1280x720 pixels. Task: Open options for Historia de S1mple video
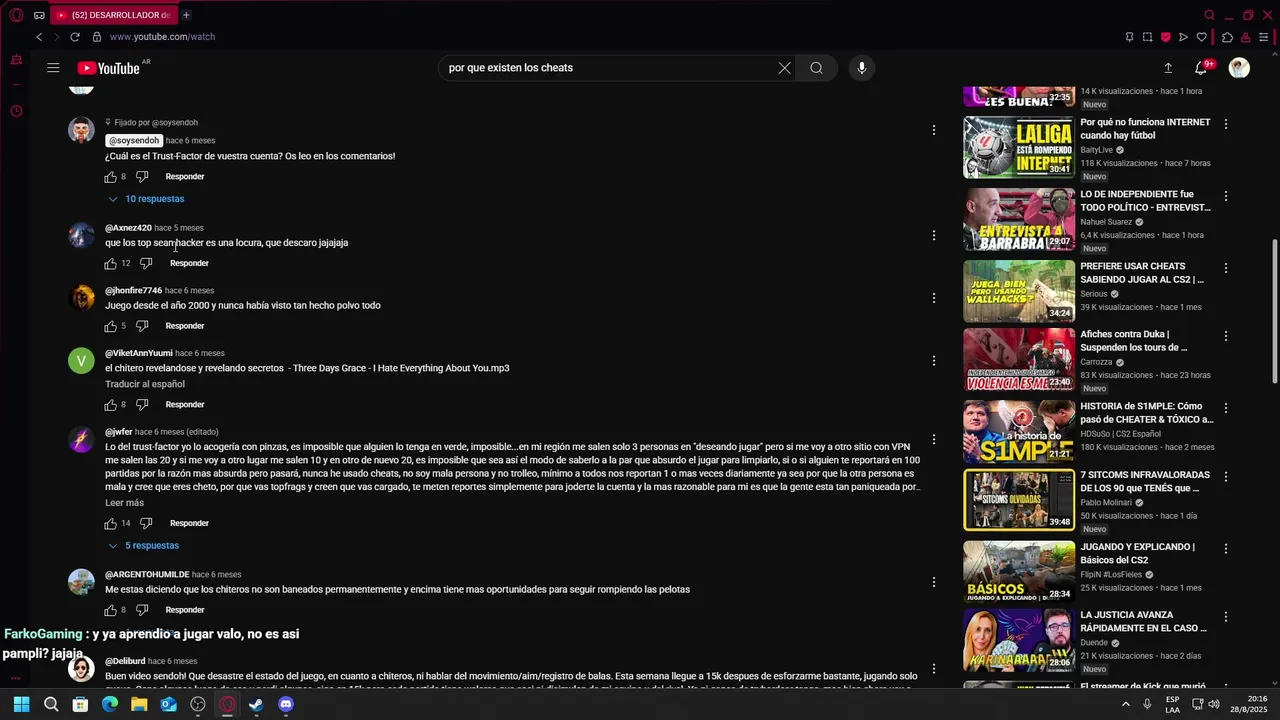coord(1226,408)
